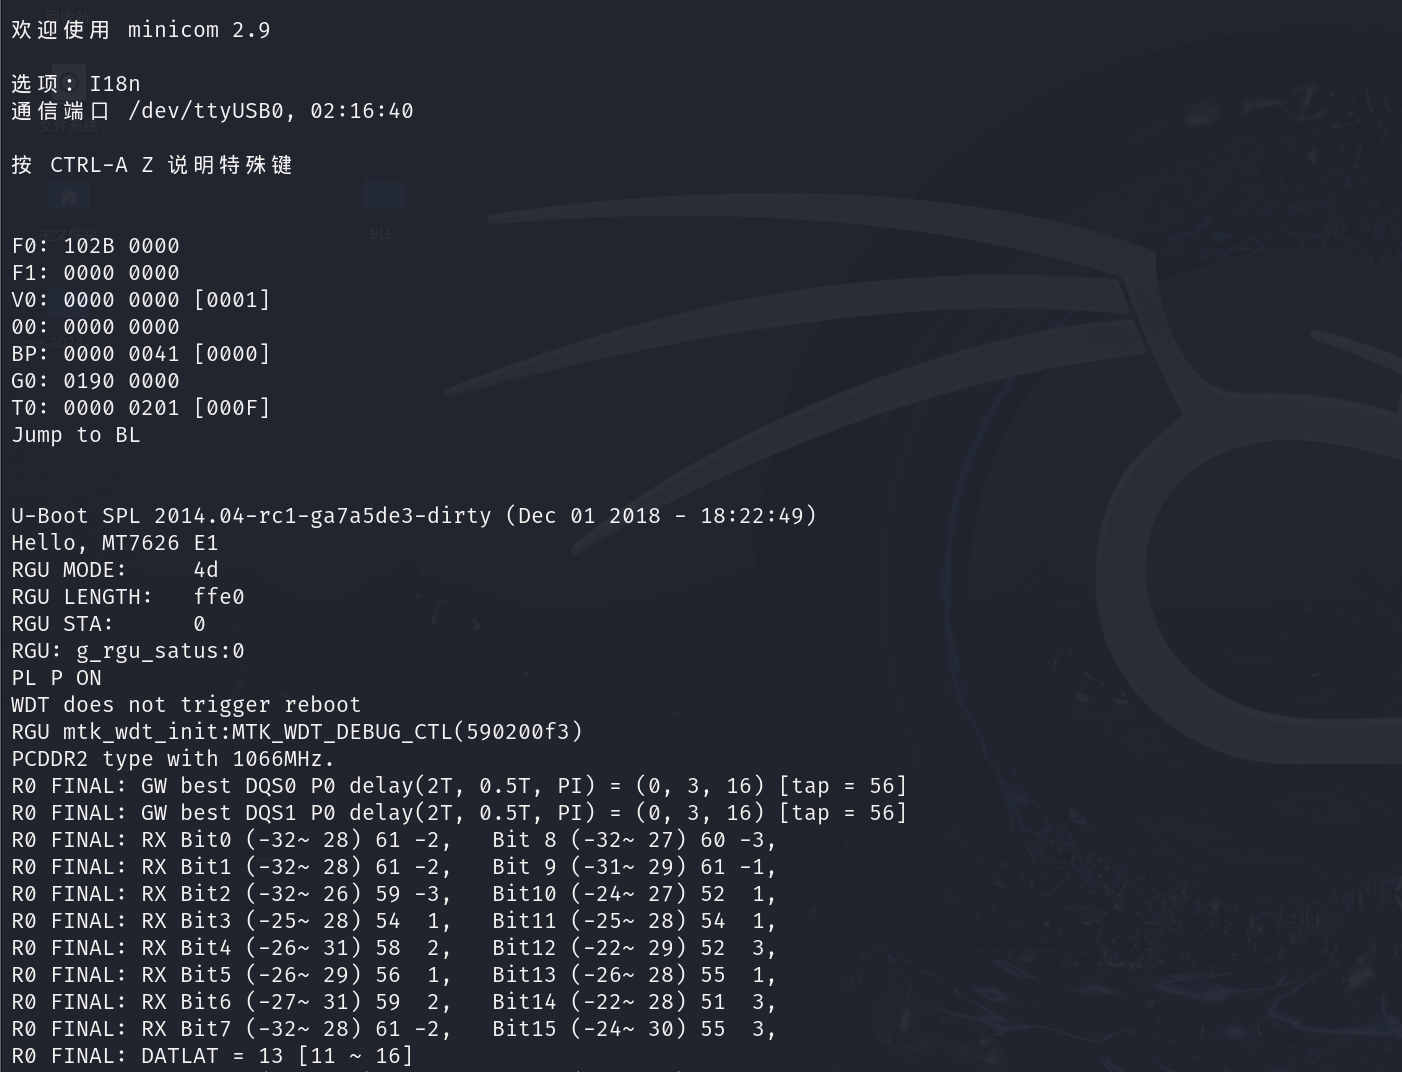Select the BP: 0000 0041 line

coord(141,354)
